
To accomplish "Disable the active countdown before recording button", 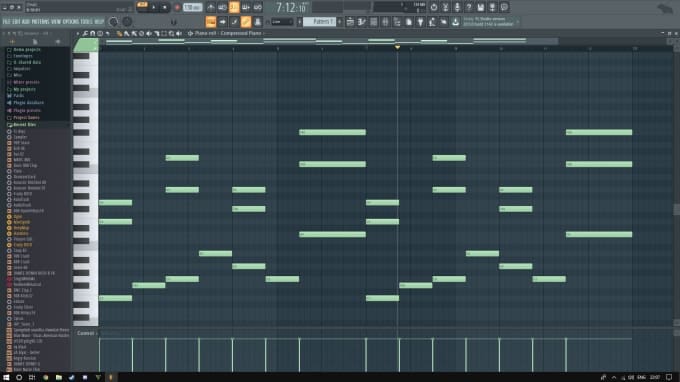I will pos(234,7).
